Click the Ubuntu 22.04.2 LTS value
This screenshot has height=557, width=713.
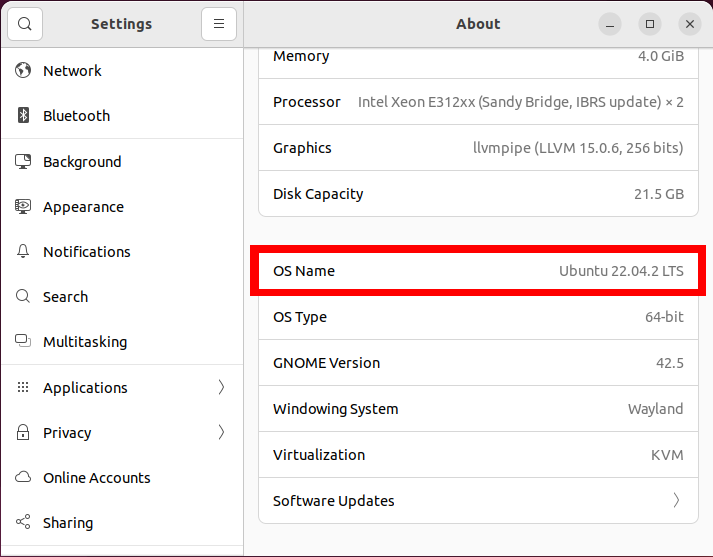pyautogui.click(x=621, y=271)
